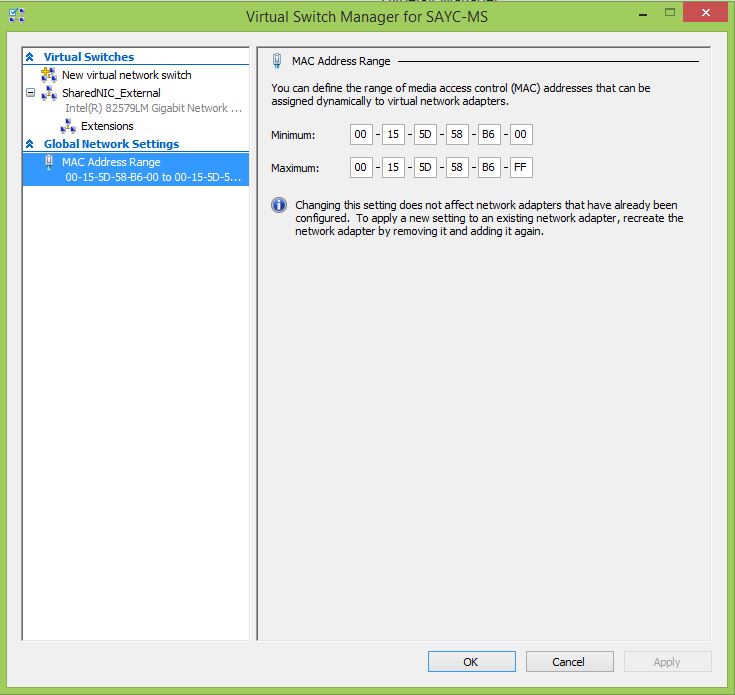
Task: Click the Maximum third octet field 5D
Action: tap(425, 167)
